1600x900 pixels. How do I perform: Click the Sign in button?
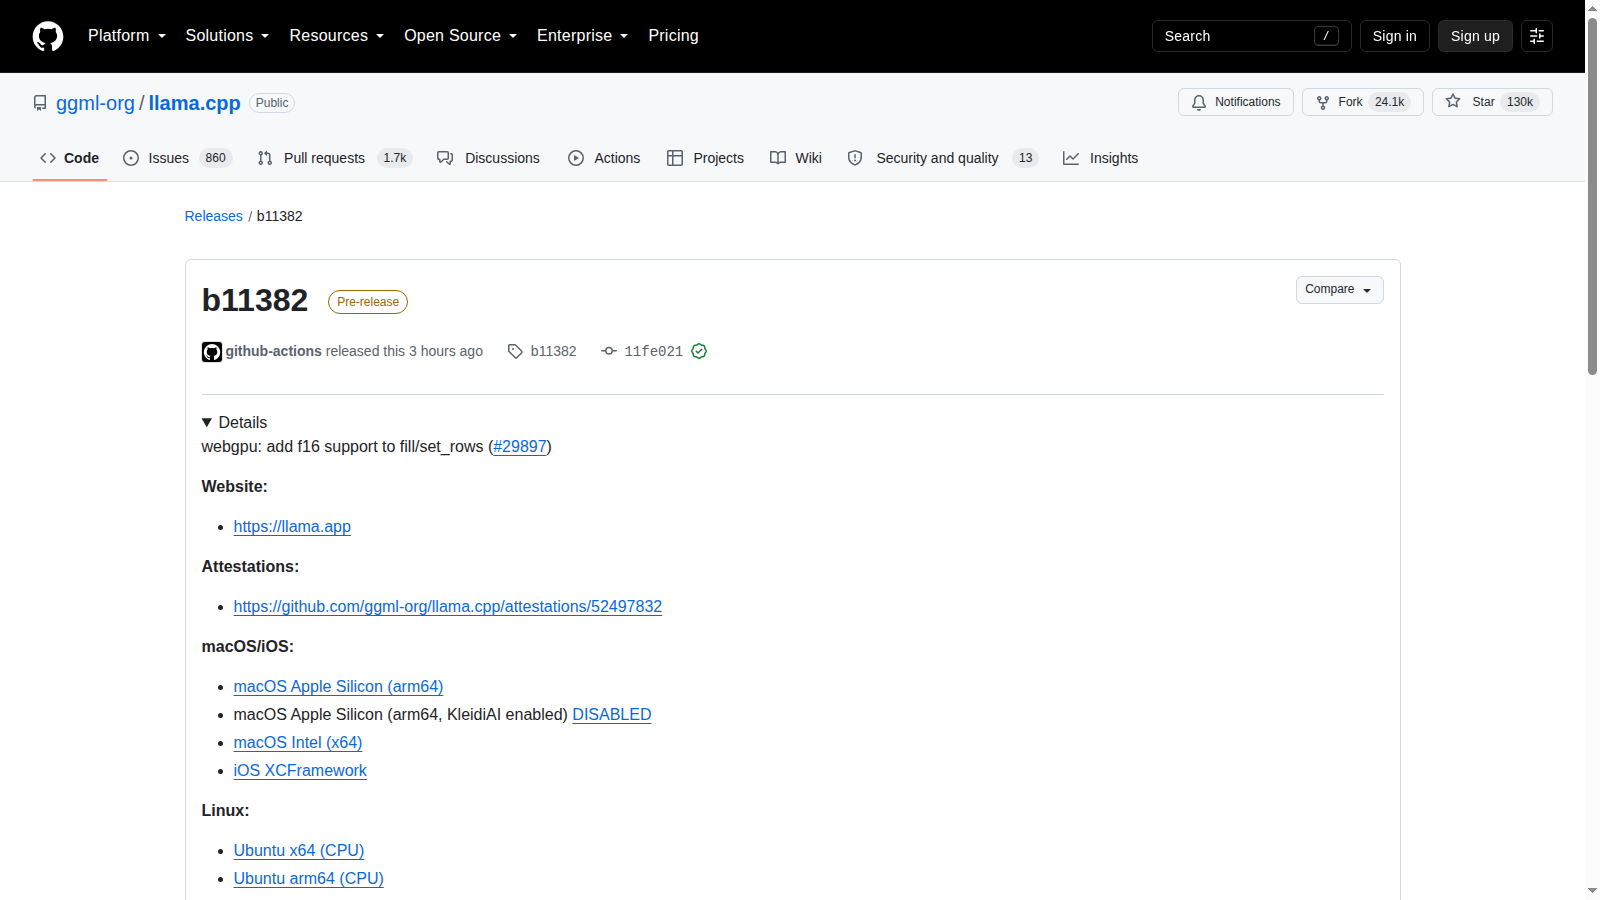coord(1394,36)
